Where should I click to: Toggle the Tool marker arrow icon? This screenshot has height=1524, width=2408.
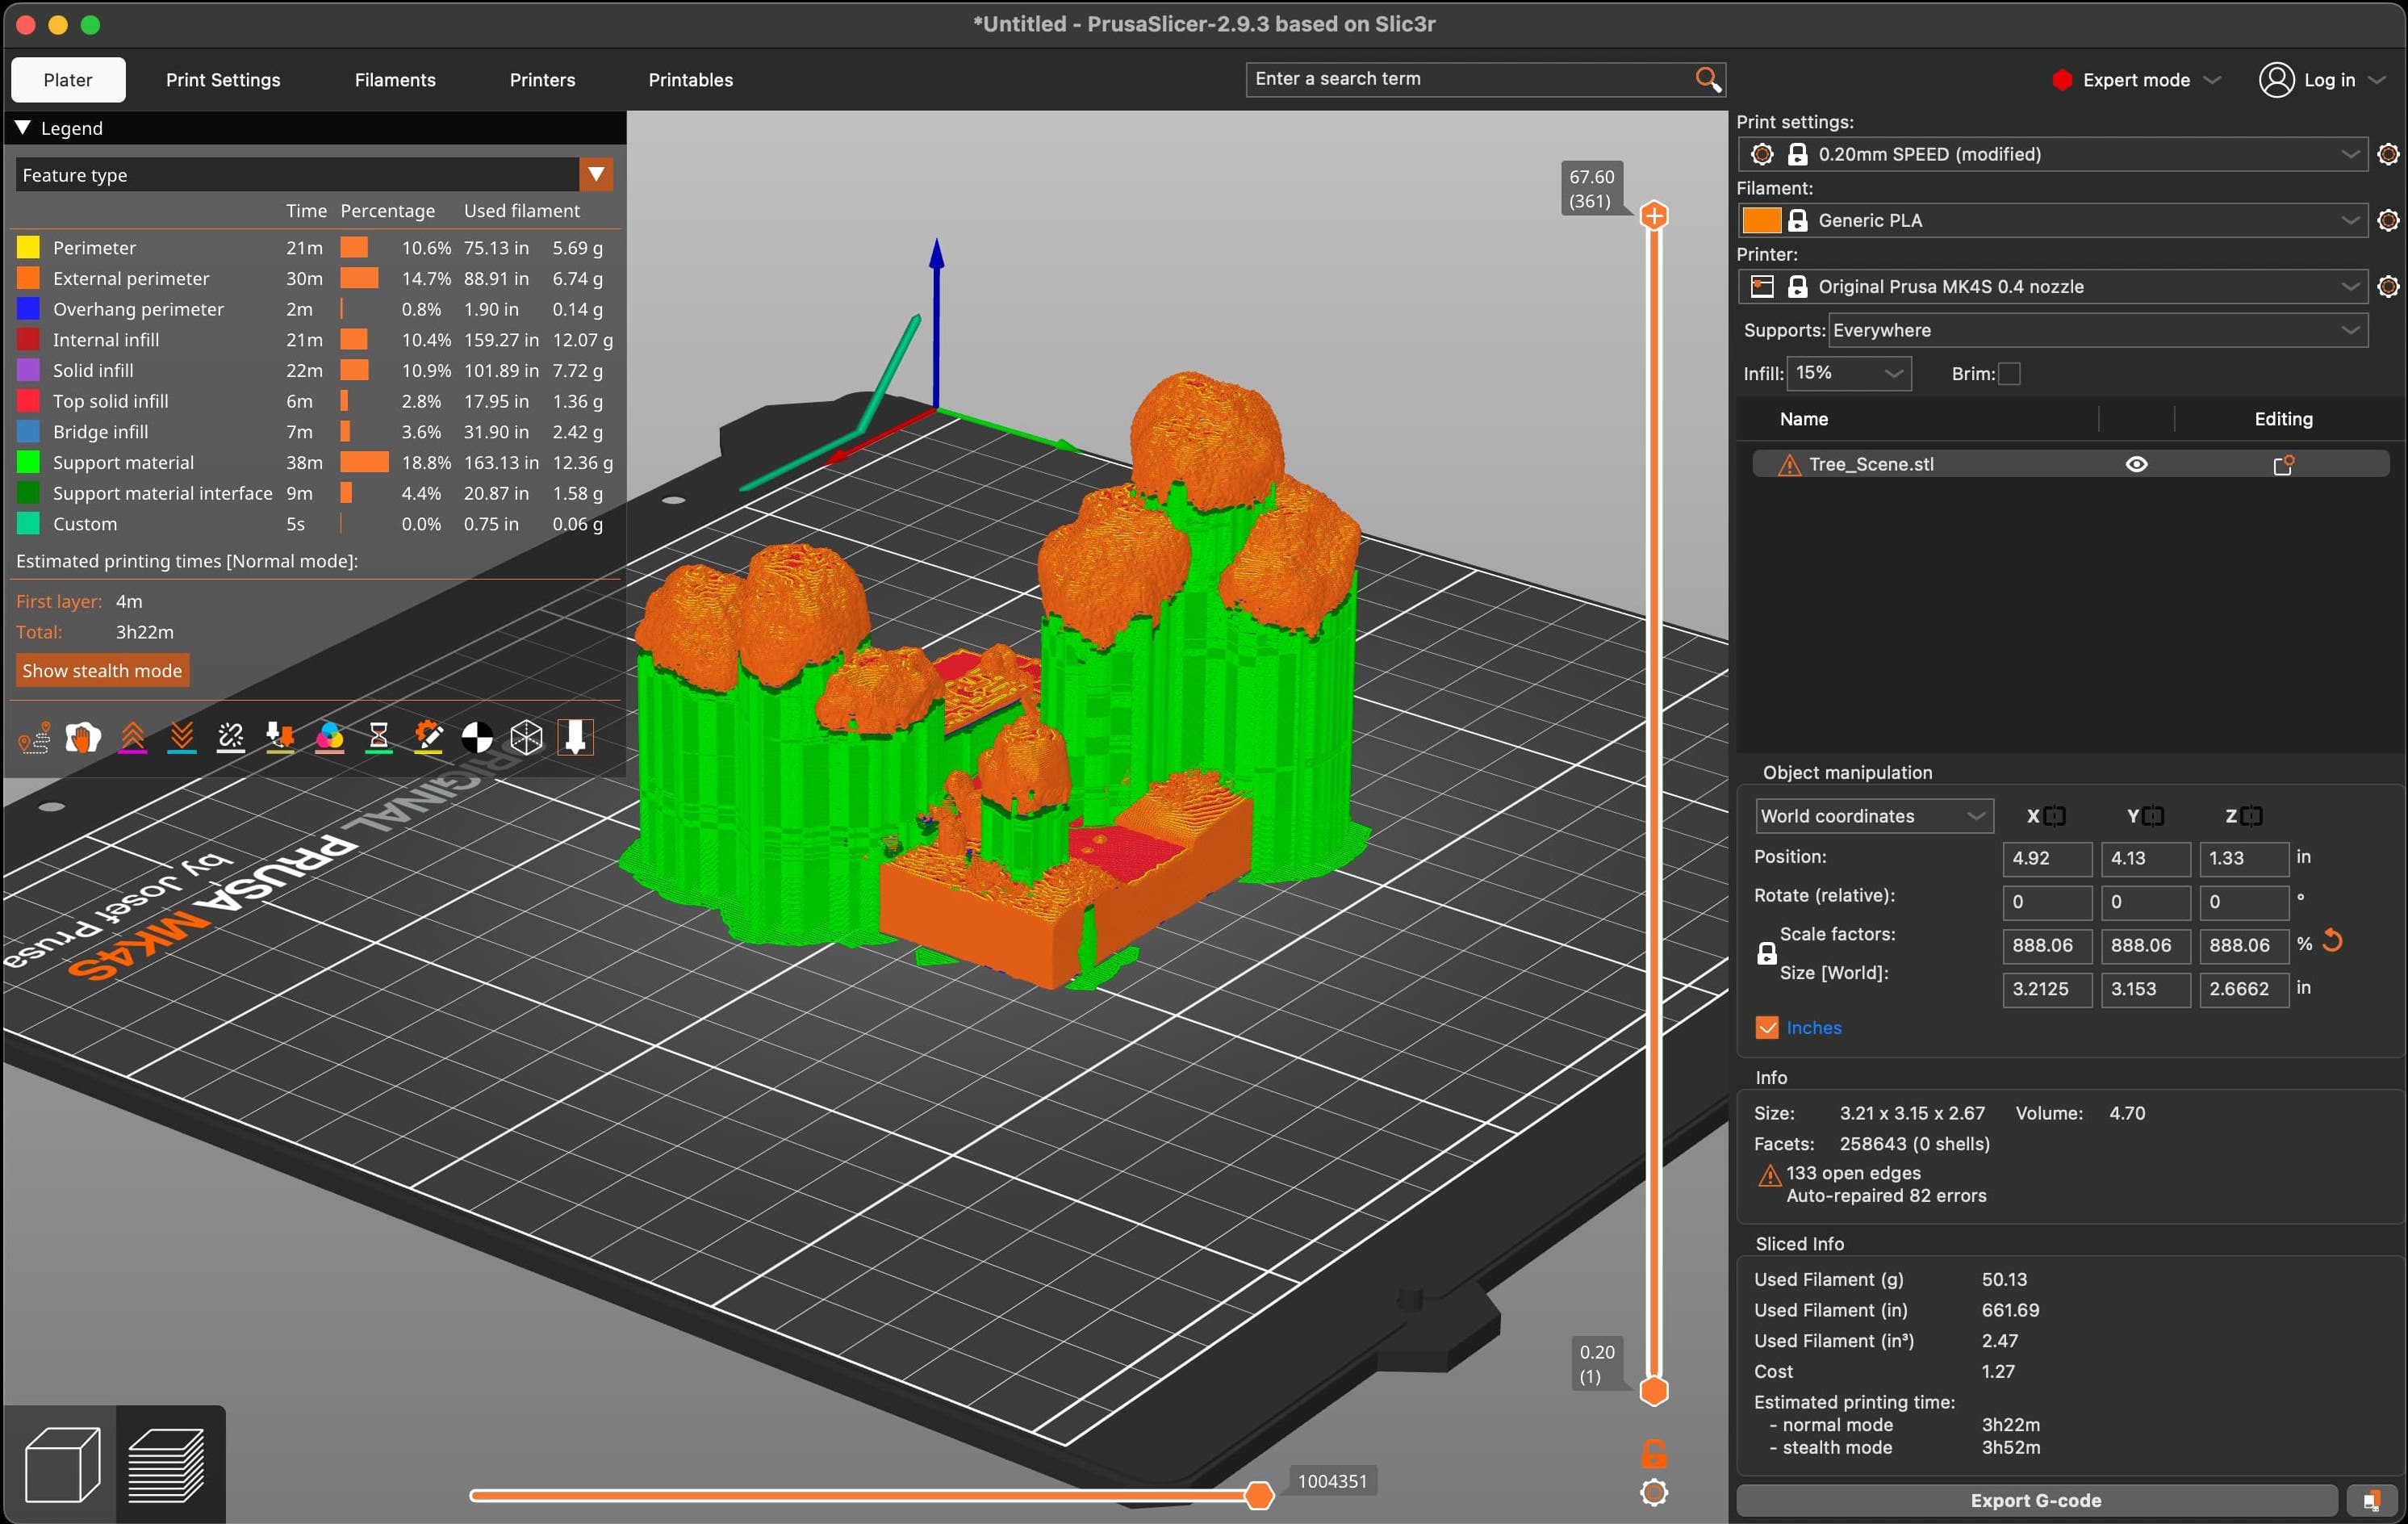click(575, 738)
